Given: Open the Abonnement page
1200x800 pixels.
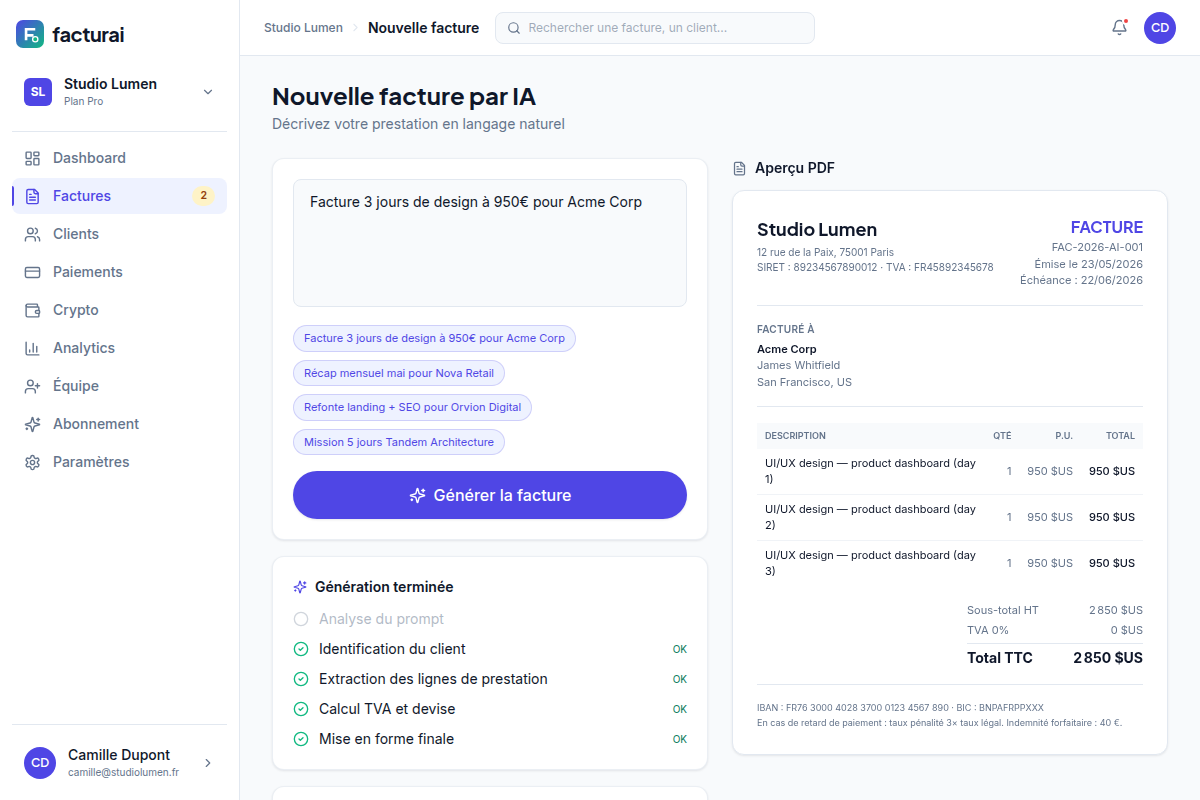Looking at the screenshot, I should [x=120, y=424].
